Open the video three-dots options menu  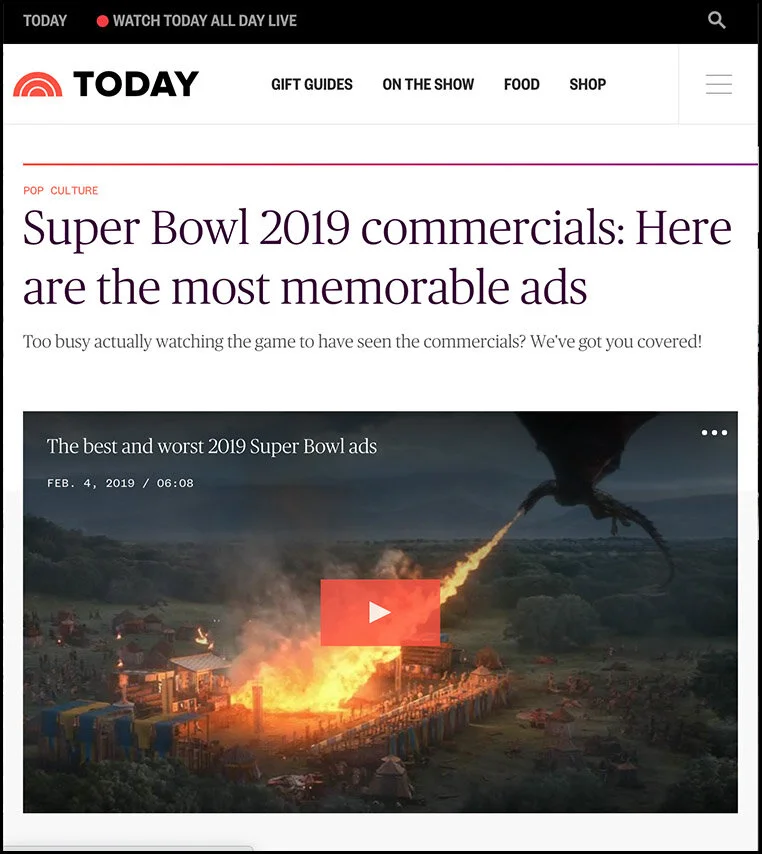pos(714,432)
